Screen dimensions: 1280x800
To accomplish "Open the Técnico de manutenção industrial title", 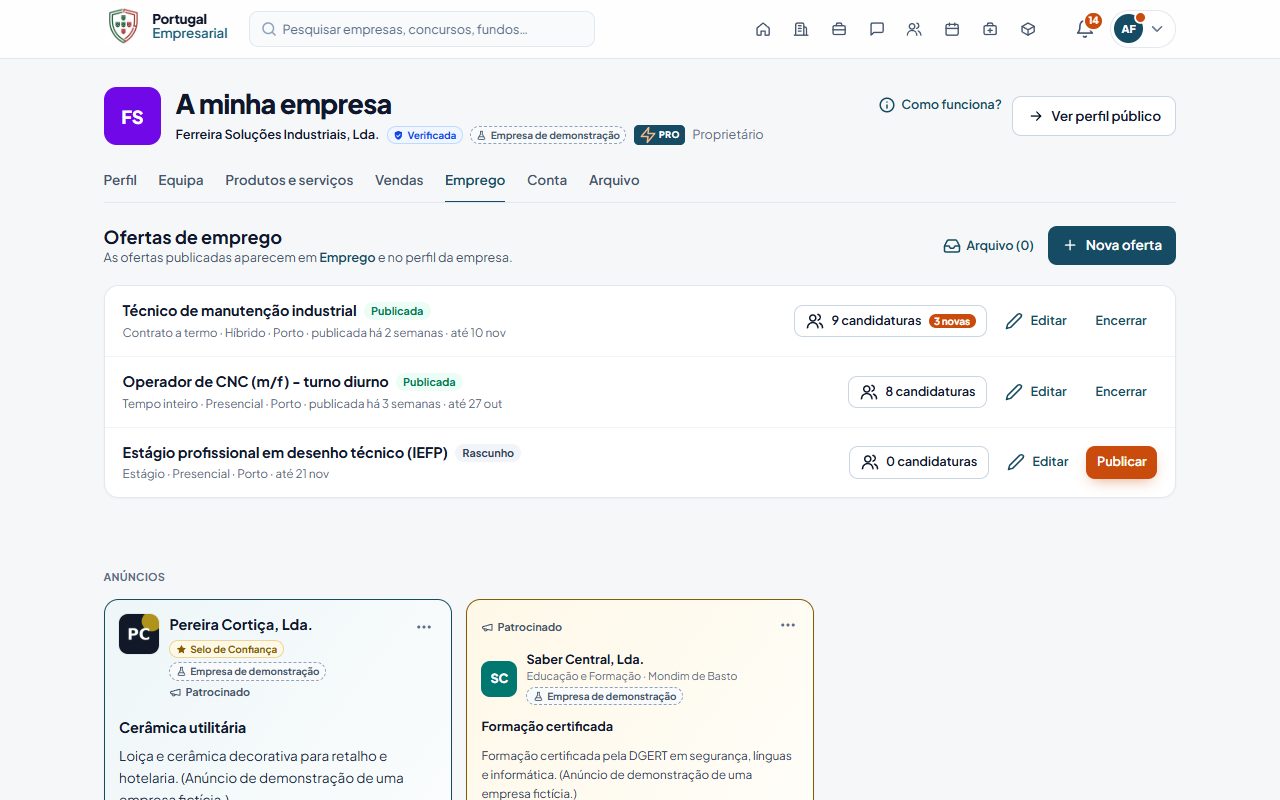I will pyautogui.click(x=239, y=311).
